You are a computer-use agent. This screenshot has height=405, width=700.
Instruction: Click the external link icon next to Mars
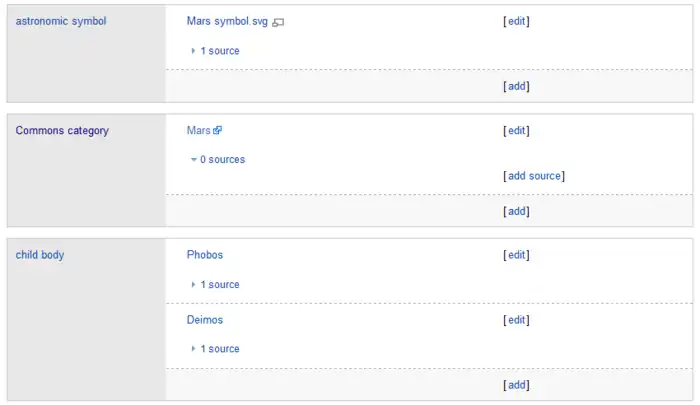[x=217, y=131]
